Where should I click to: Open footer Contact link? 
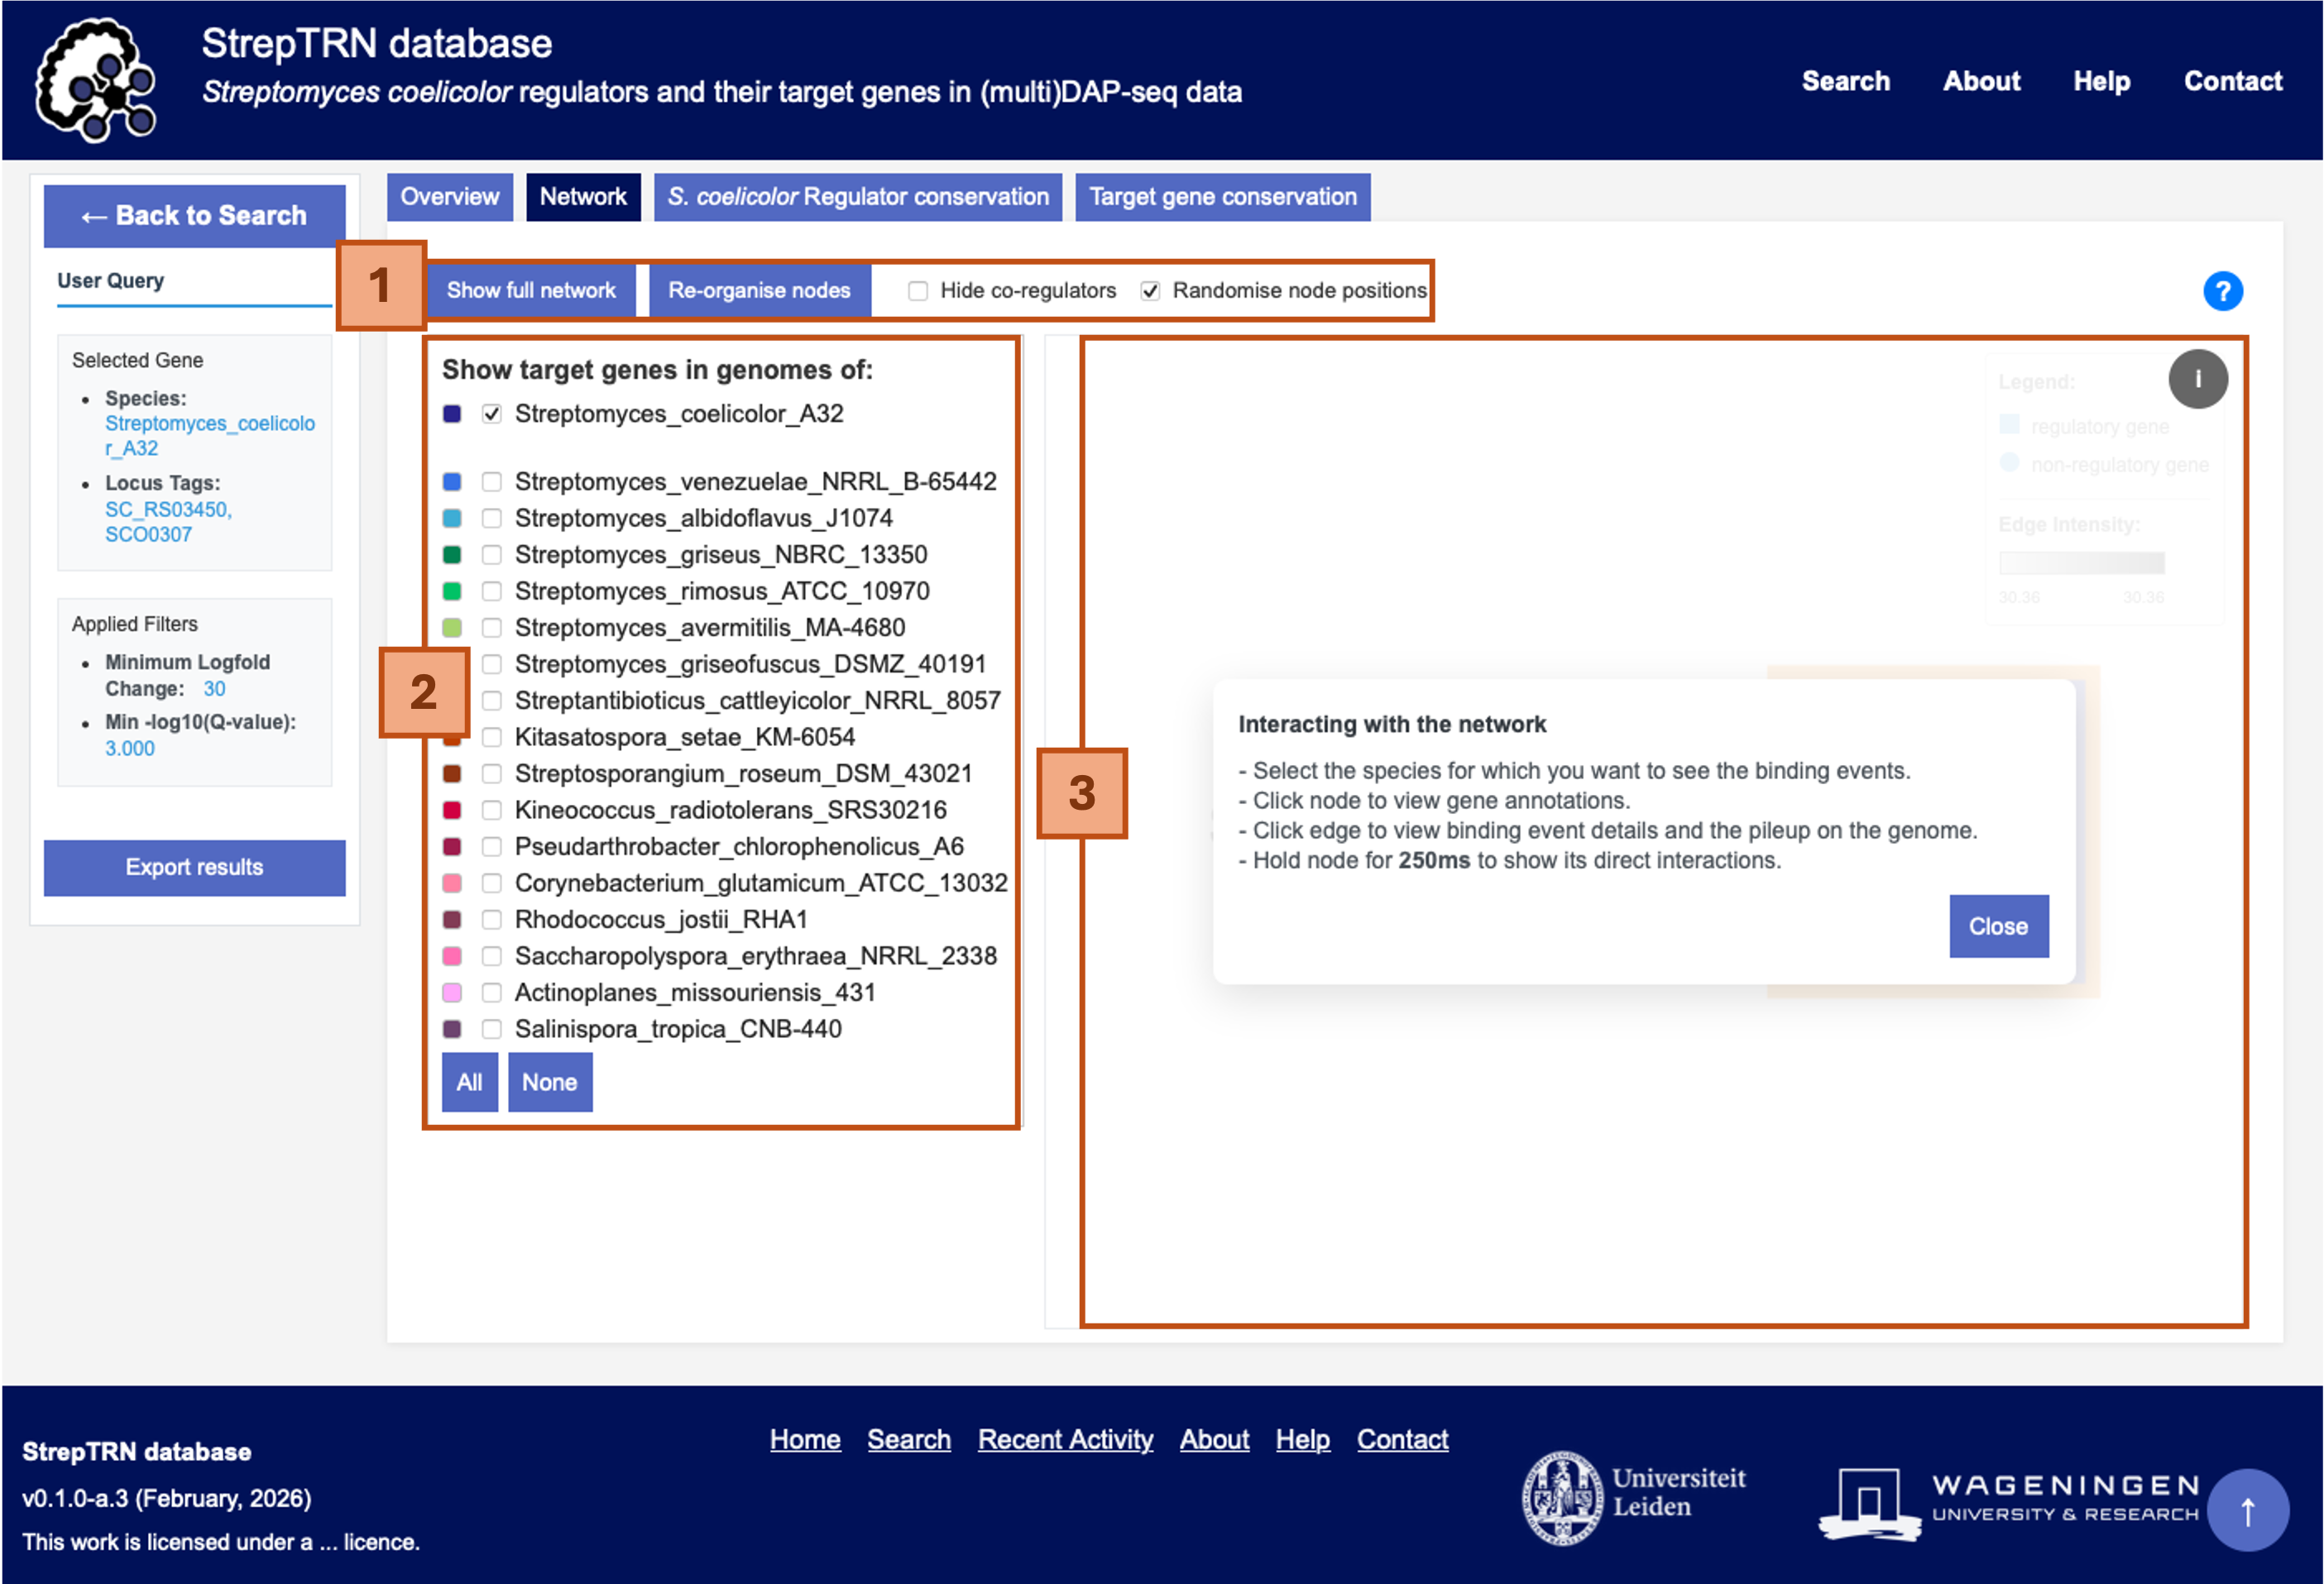(1402, 1440)
